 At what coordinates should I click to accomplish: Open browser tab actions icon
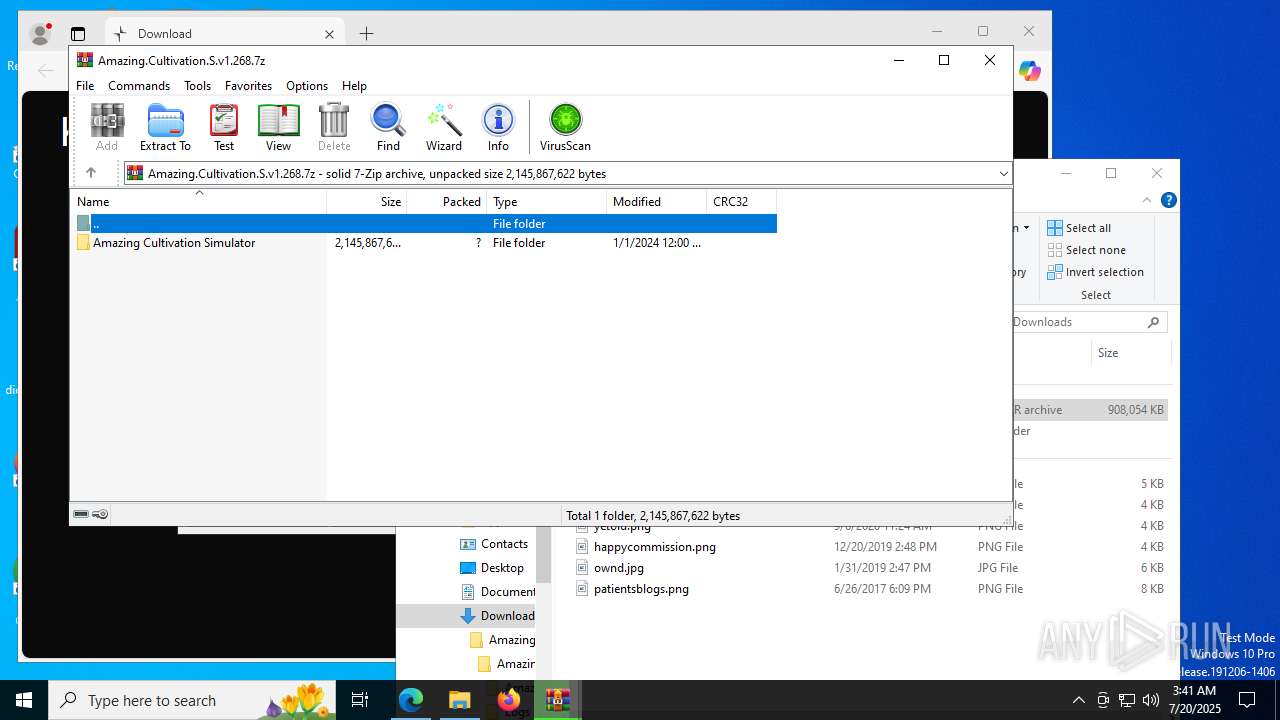(x=78, y=33)
